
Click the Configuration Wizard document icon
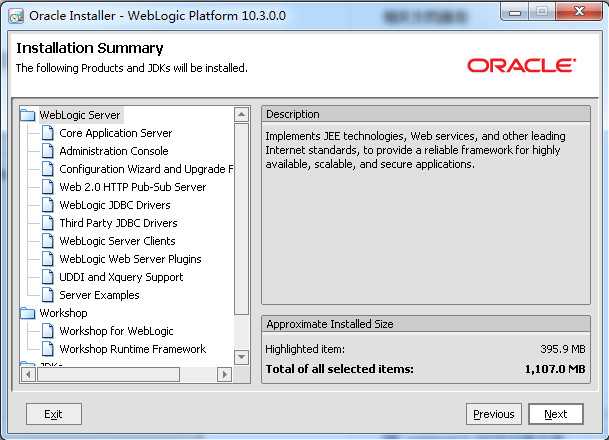pyautogui.click(x=48, y=169)
